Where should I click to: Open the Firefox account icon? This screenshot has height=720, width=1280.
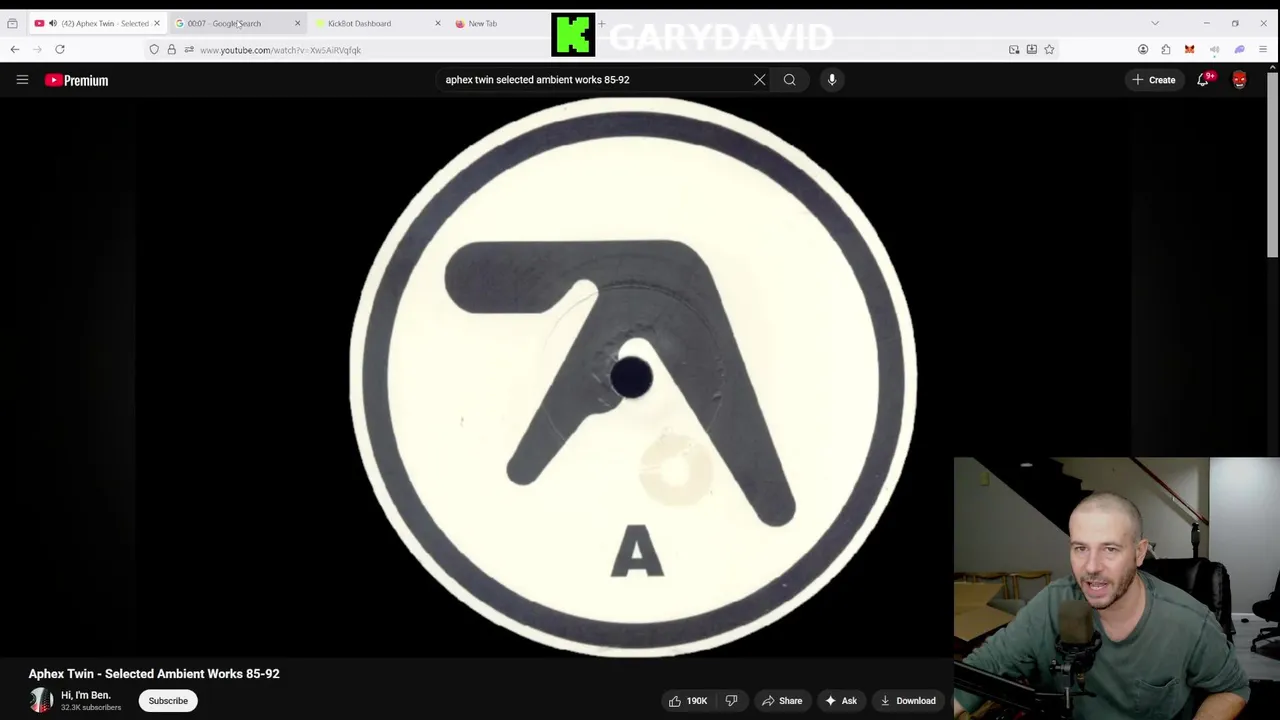pos(1143,49)
